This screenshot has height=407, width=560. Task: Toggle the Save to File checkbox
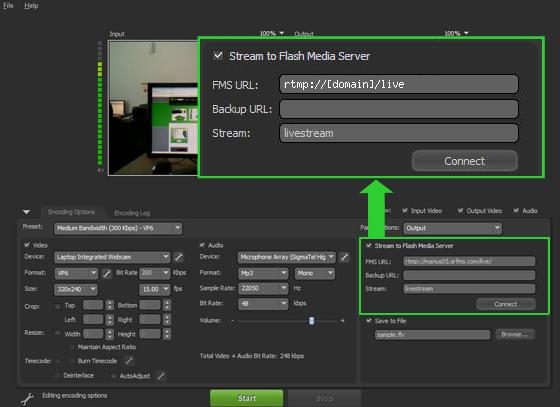pyautogui.click(x=369, y=321)
